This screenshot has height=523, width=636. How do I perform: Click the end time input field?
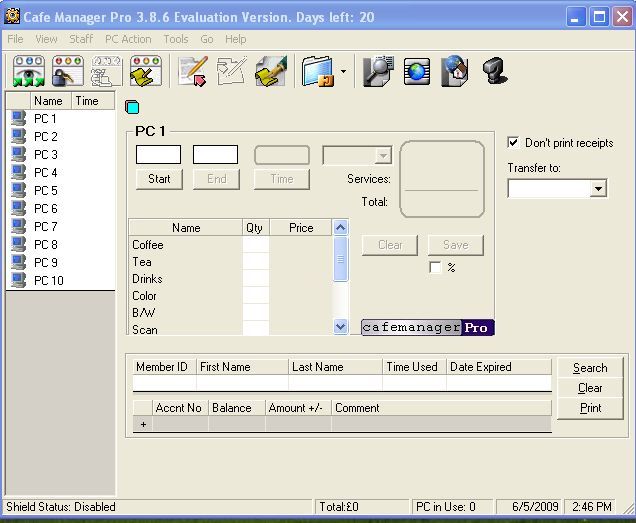[215, 155]
